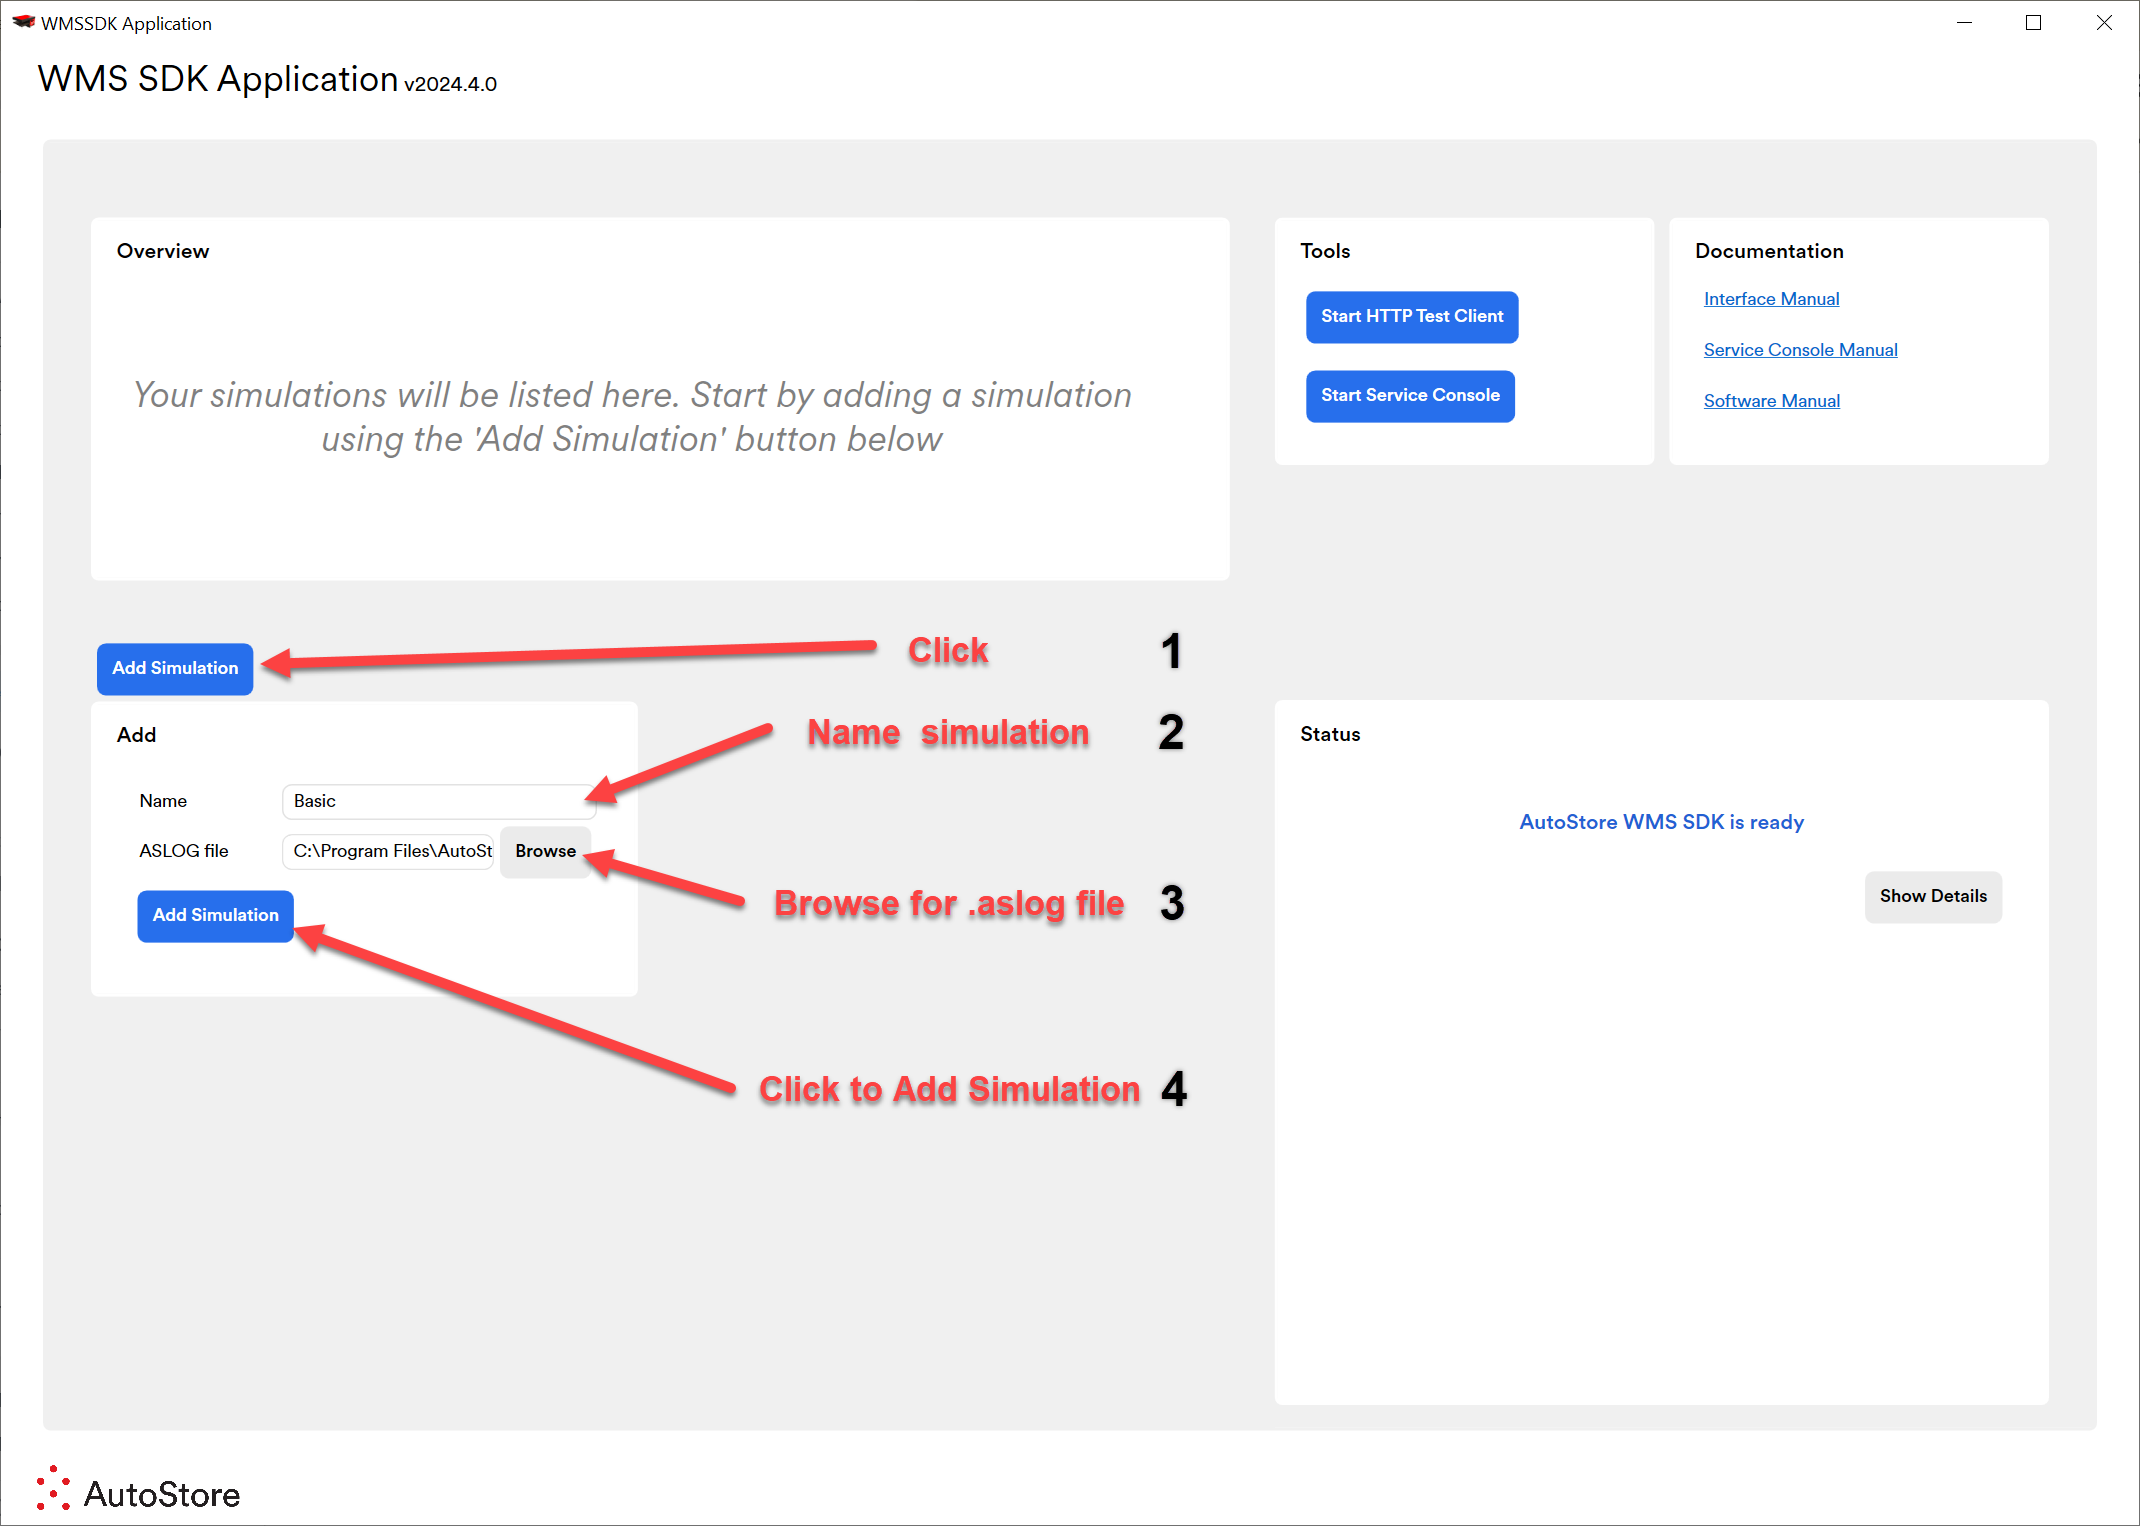Browse for an .aslog file
The image size is (2140, 1526).
(545, 851)
